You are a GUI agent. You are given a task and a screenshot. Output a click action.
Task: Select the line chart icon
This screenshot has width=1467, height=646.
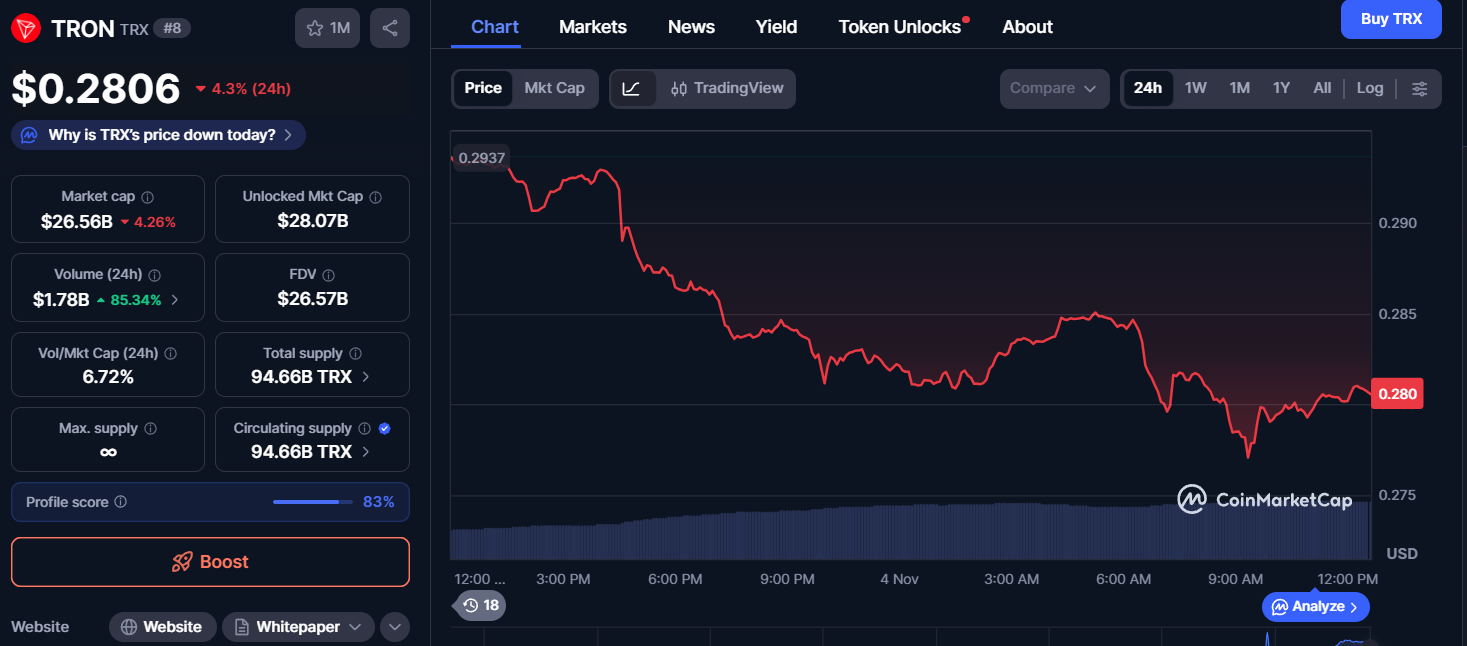pos(631,88)
